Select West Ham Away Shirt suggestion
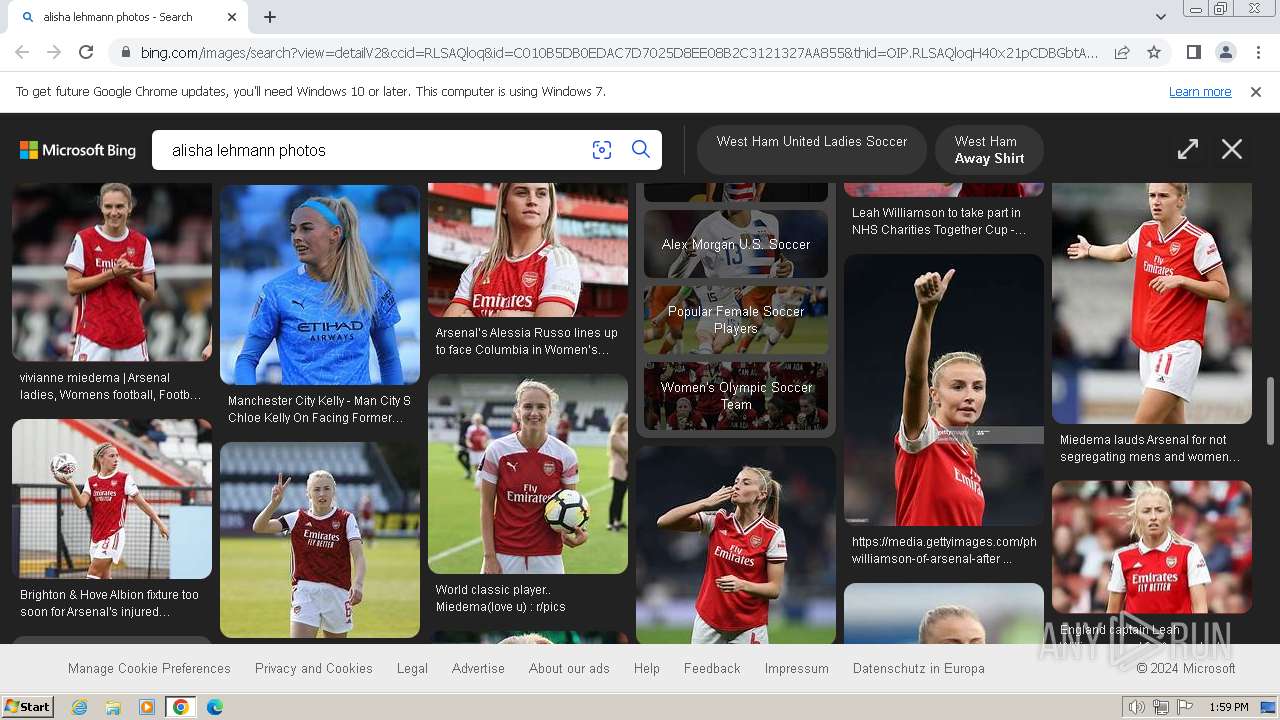Image resolution: width=1280 pixels, height=720 pixels. tap(989, 150)
